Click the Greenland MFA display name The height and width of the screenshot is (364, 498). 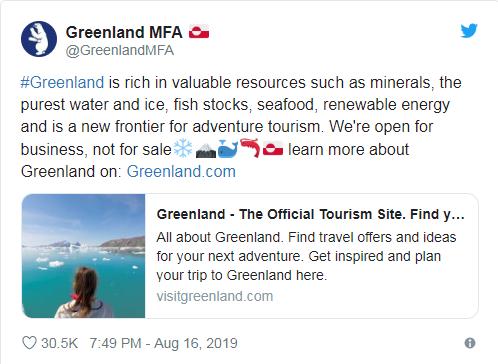pyautogui.click(x=124, y=32)
